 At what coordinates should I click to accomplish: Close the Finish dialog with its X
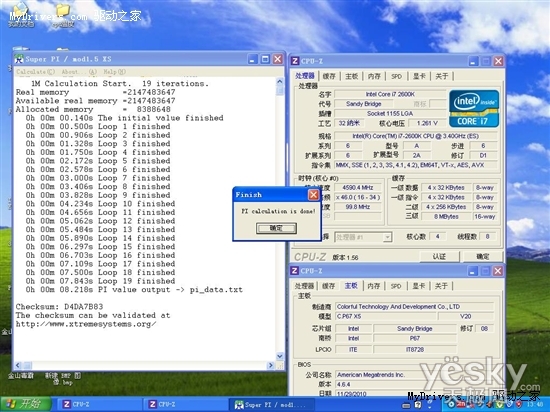coord(313,195)
